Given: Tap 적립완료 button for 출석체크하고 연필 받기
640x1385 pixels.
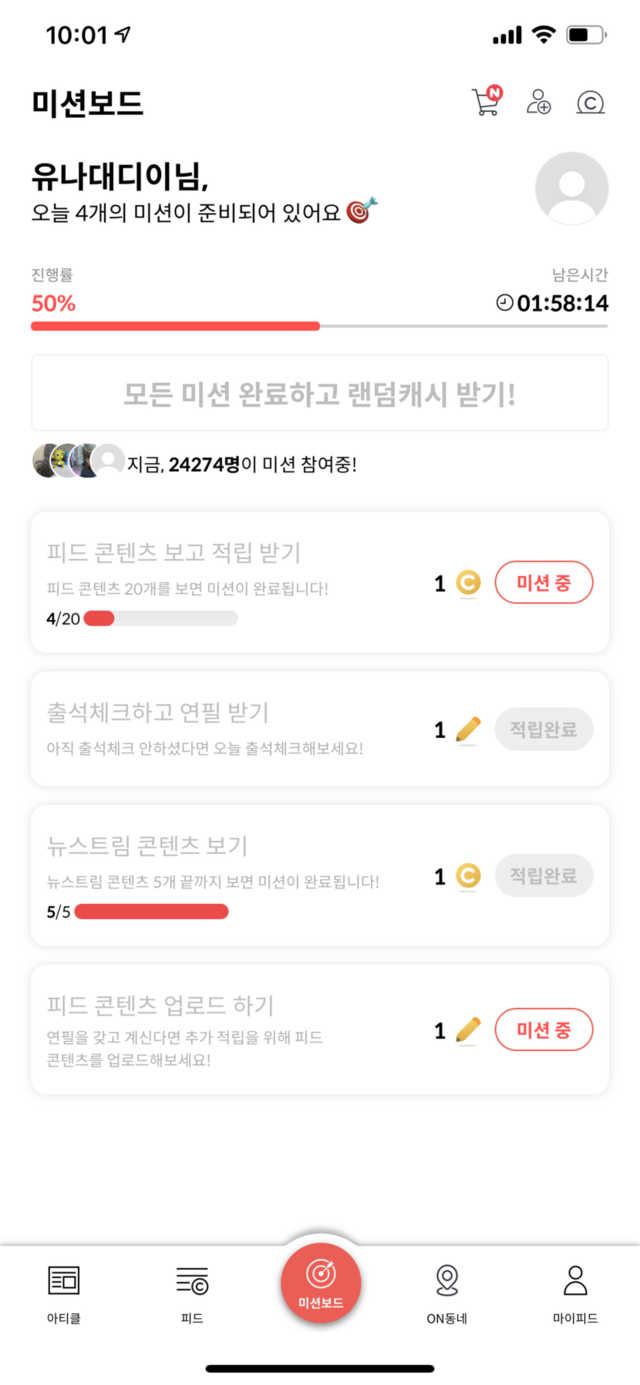Looking at the screenshot, I should coord(544,729).
